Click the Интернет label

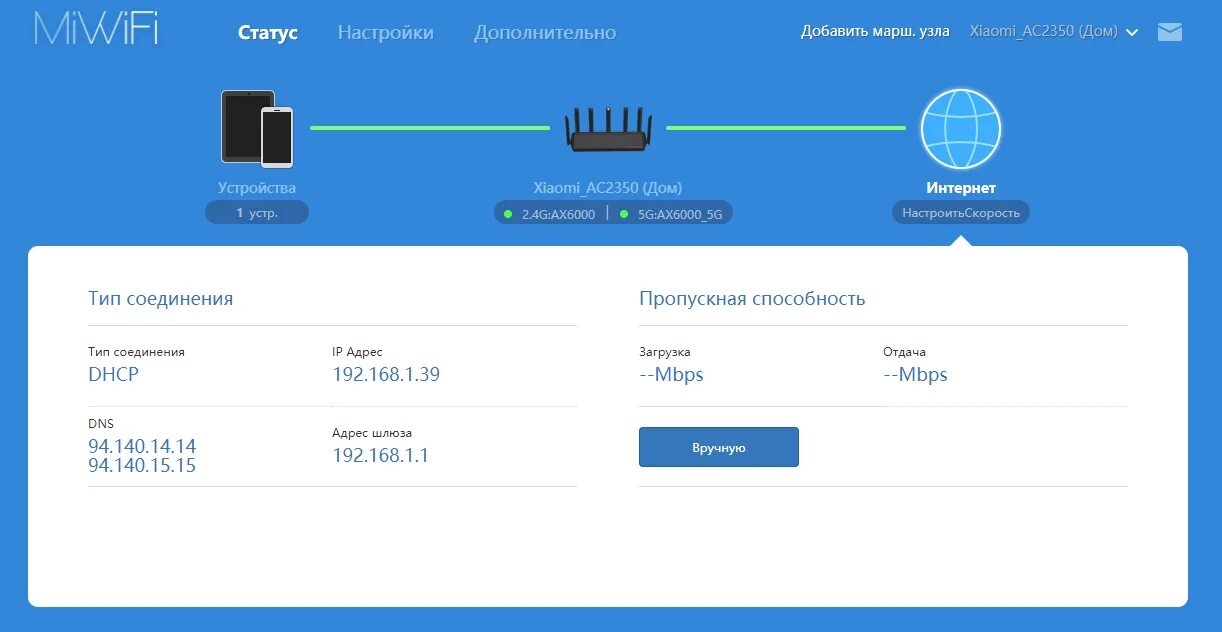click(x=961, y=188)
